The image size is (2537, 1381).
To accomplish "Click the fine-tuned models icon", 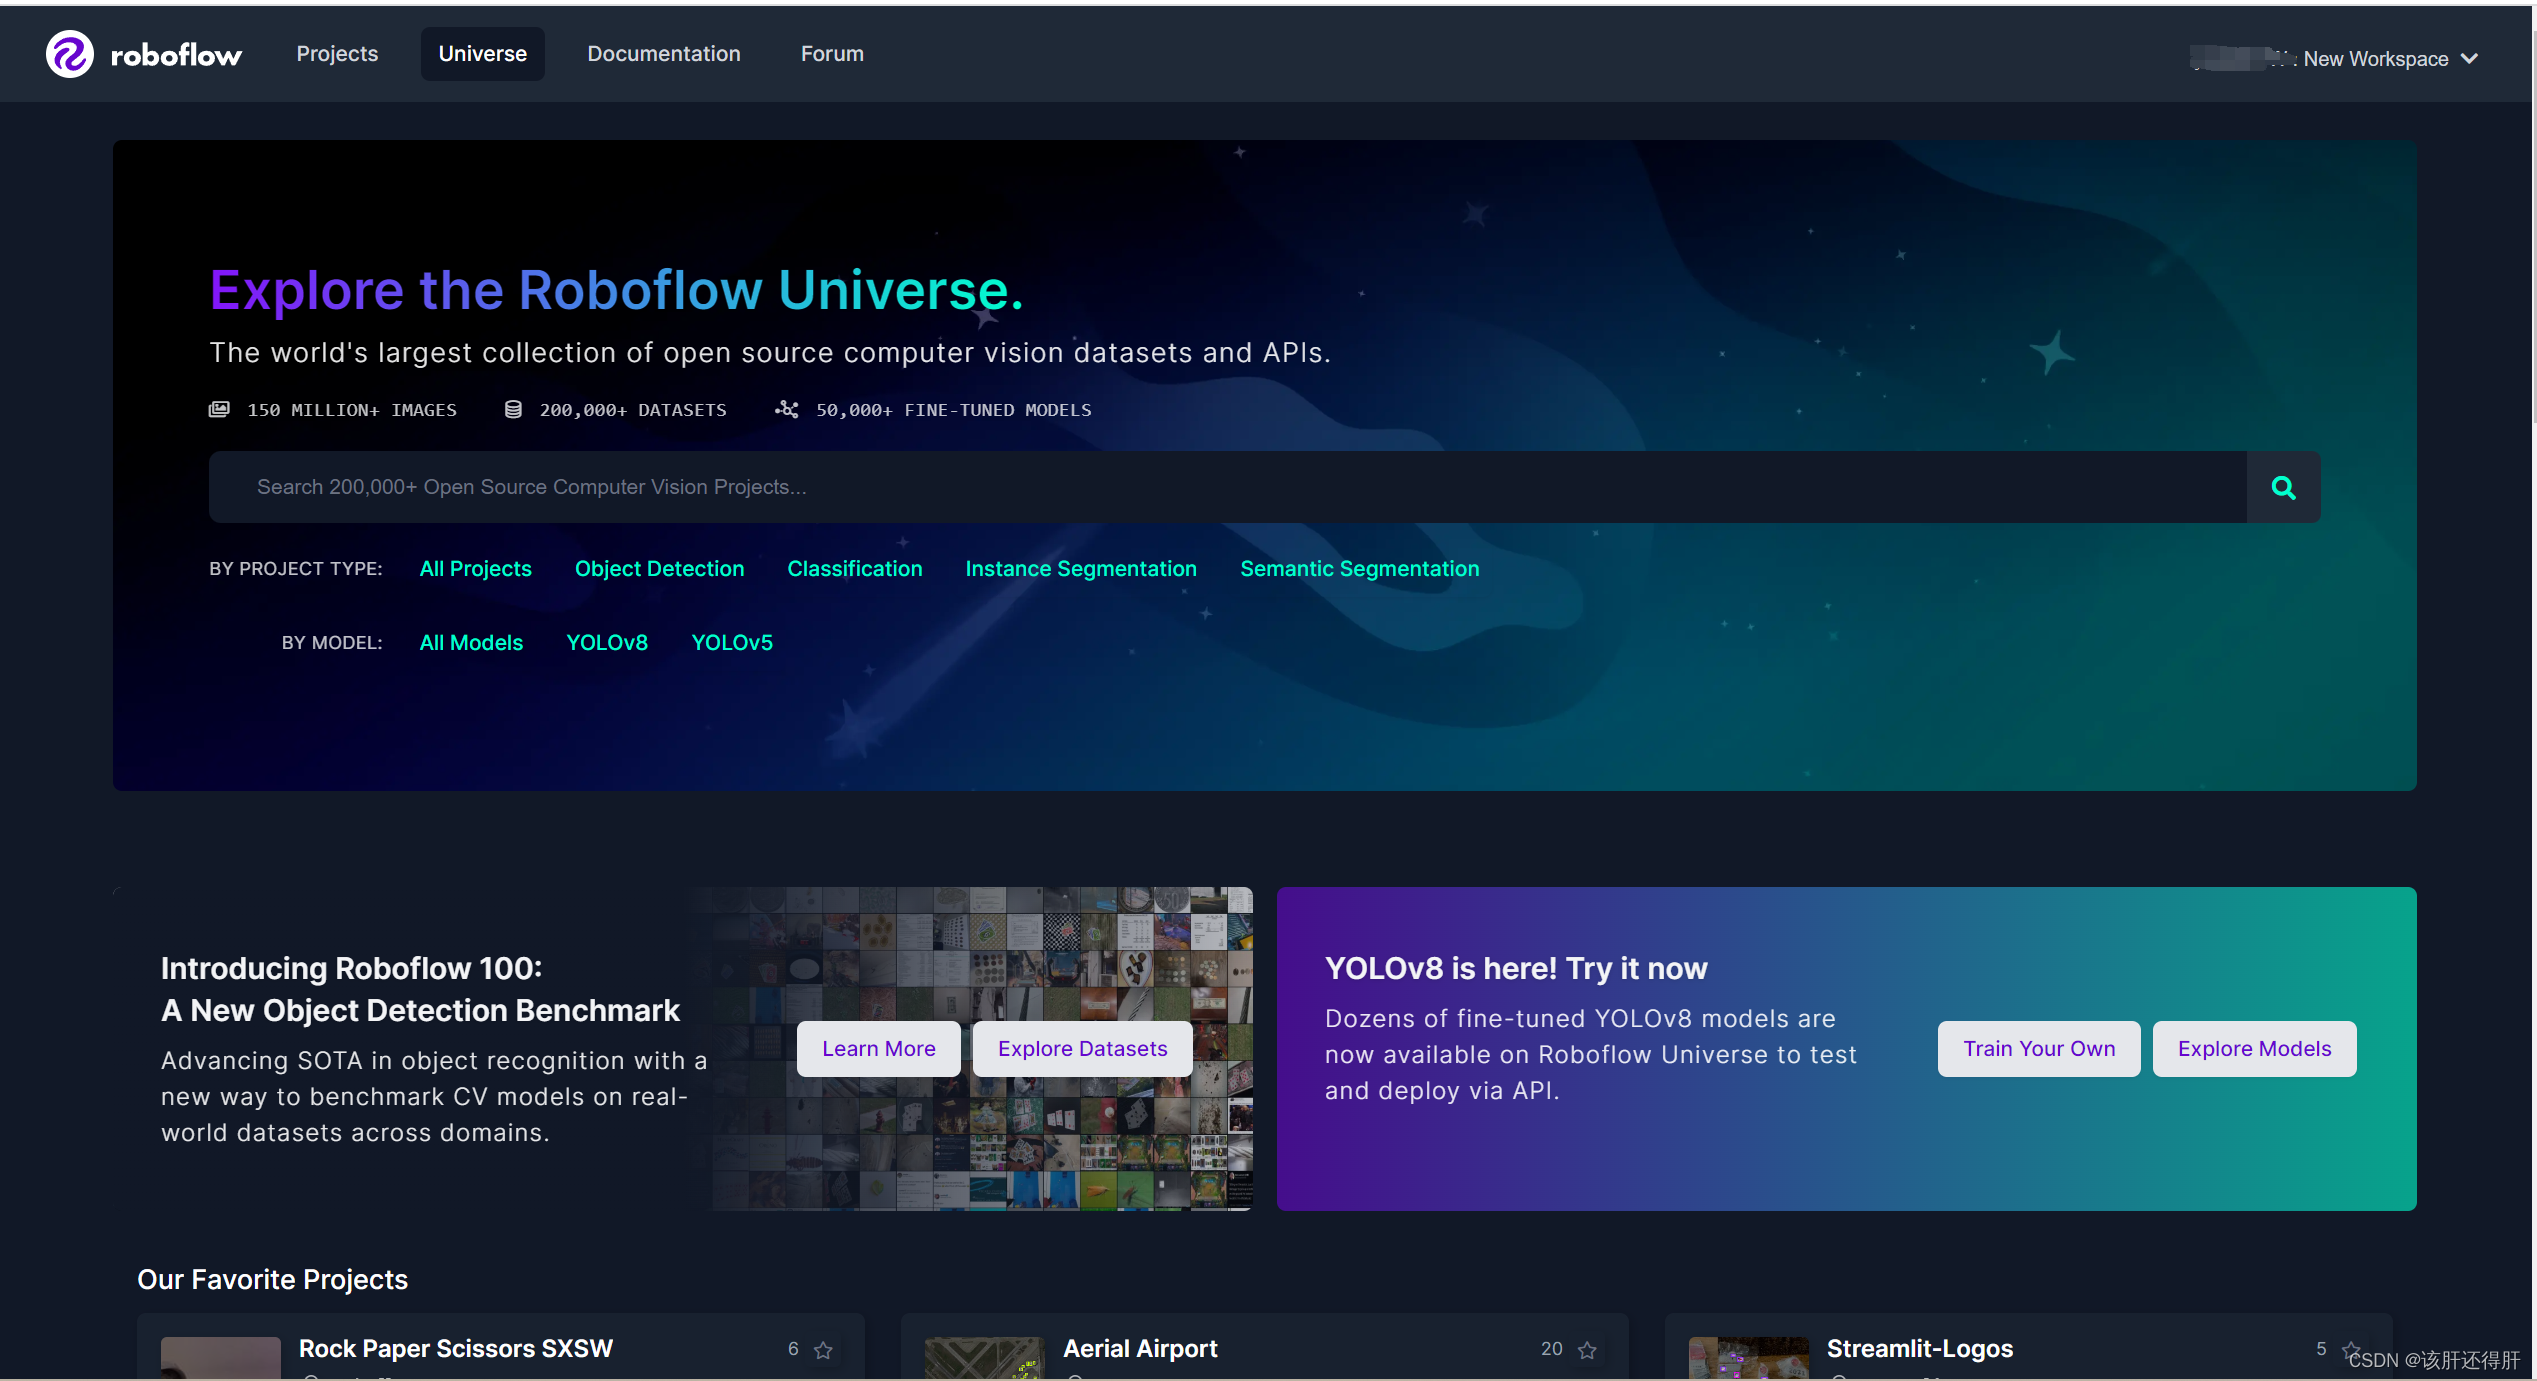I will [x=787, y=410].
